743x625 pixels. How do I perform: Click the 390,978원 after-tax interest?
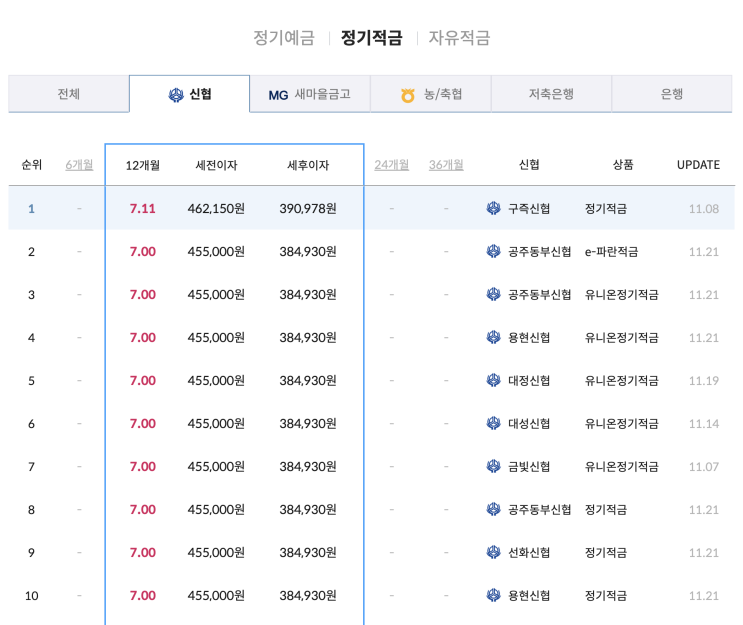pyautogui.click(x=308, y=208)
